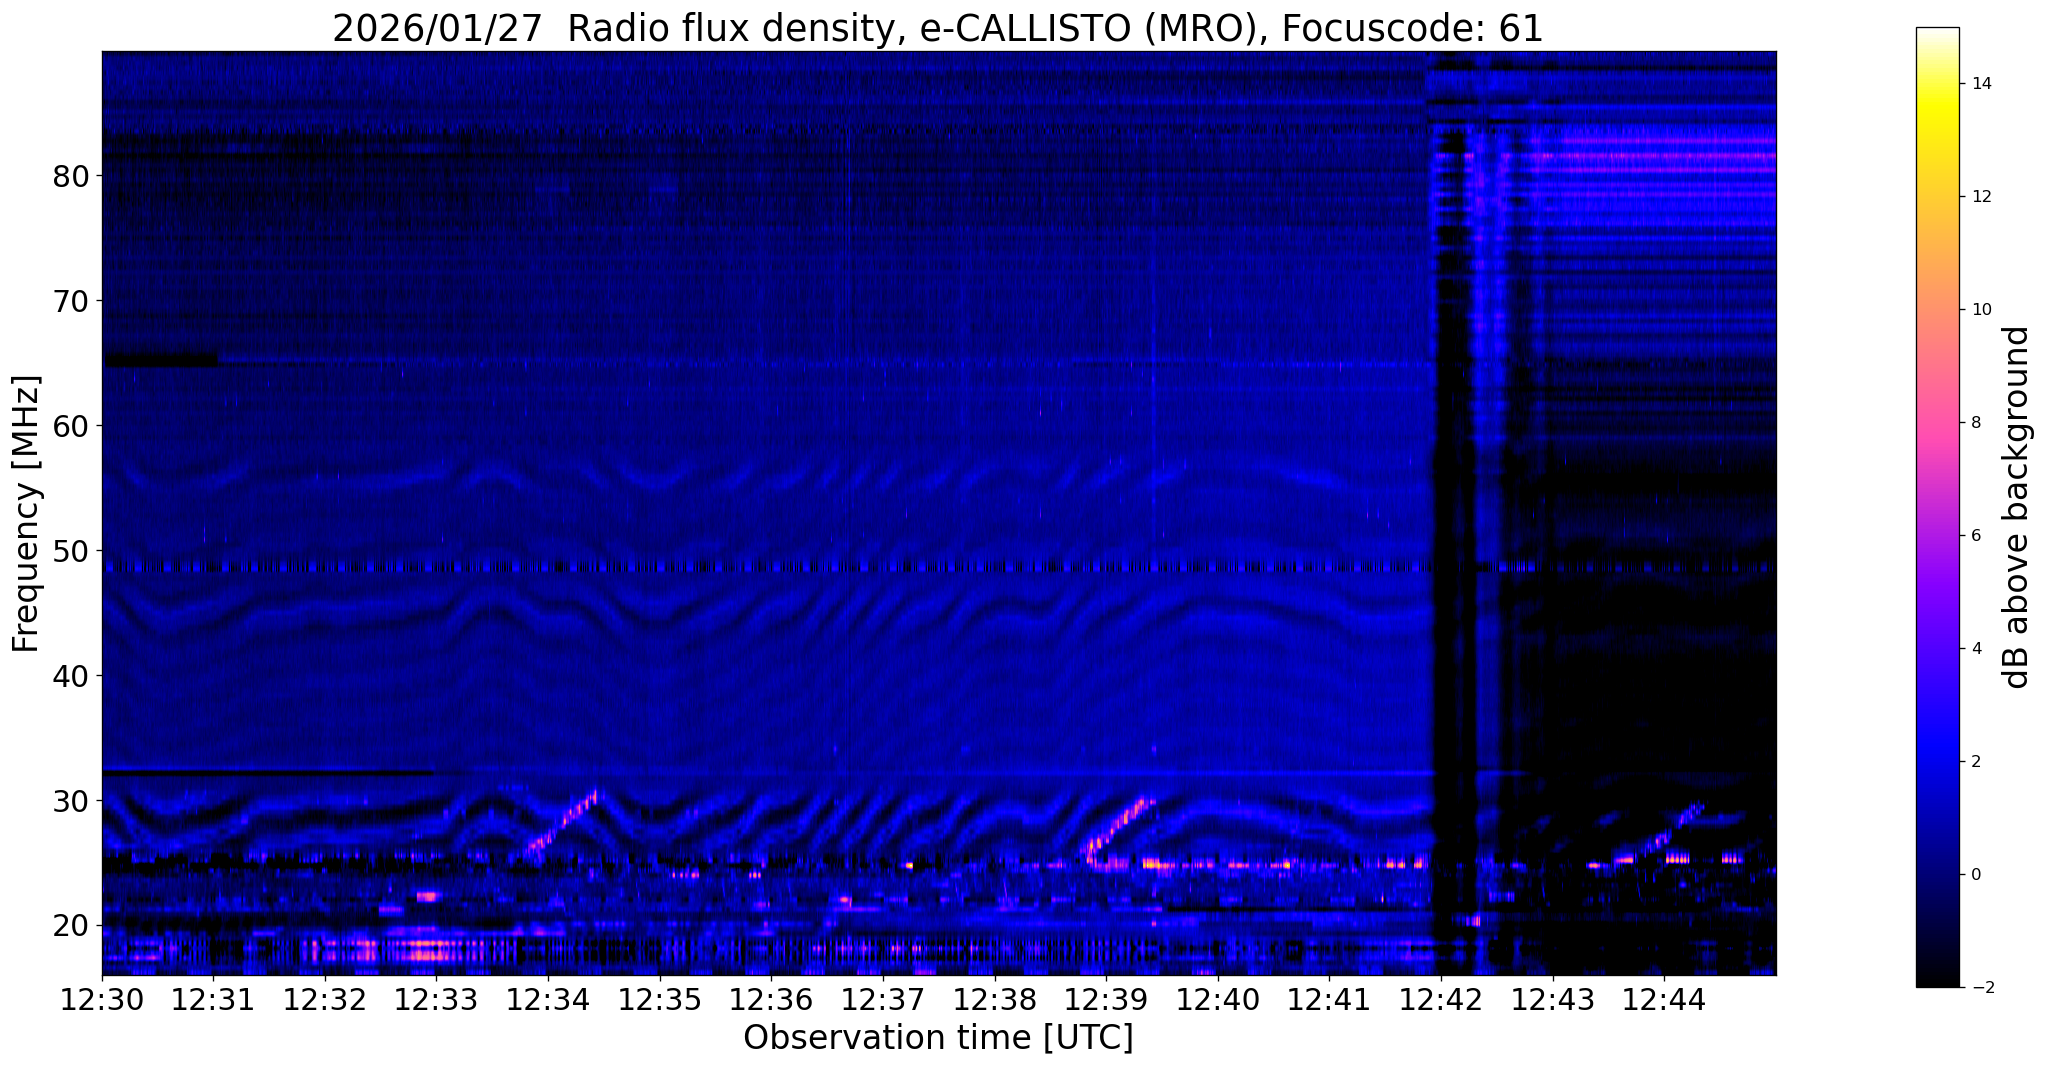
Task: Click the 12:31 time tick label
Action: pyautogui.click(x=213, y=999)
